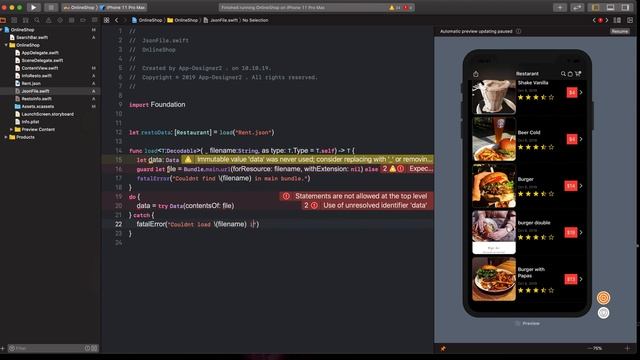This screenshot has width=640, height=360.
Task: Open SearchBar.swift in the navigator
Action: [x=32, y=37]
